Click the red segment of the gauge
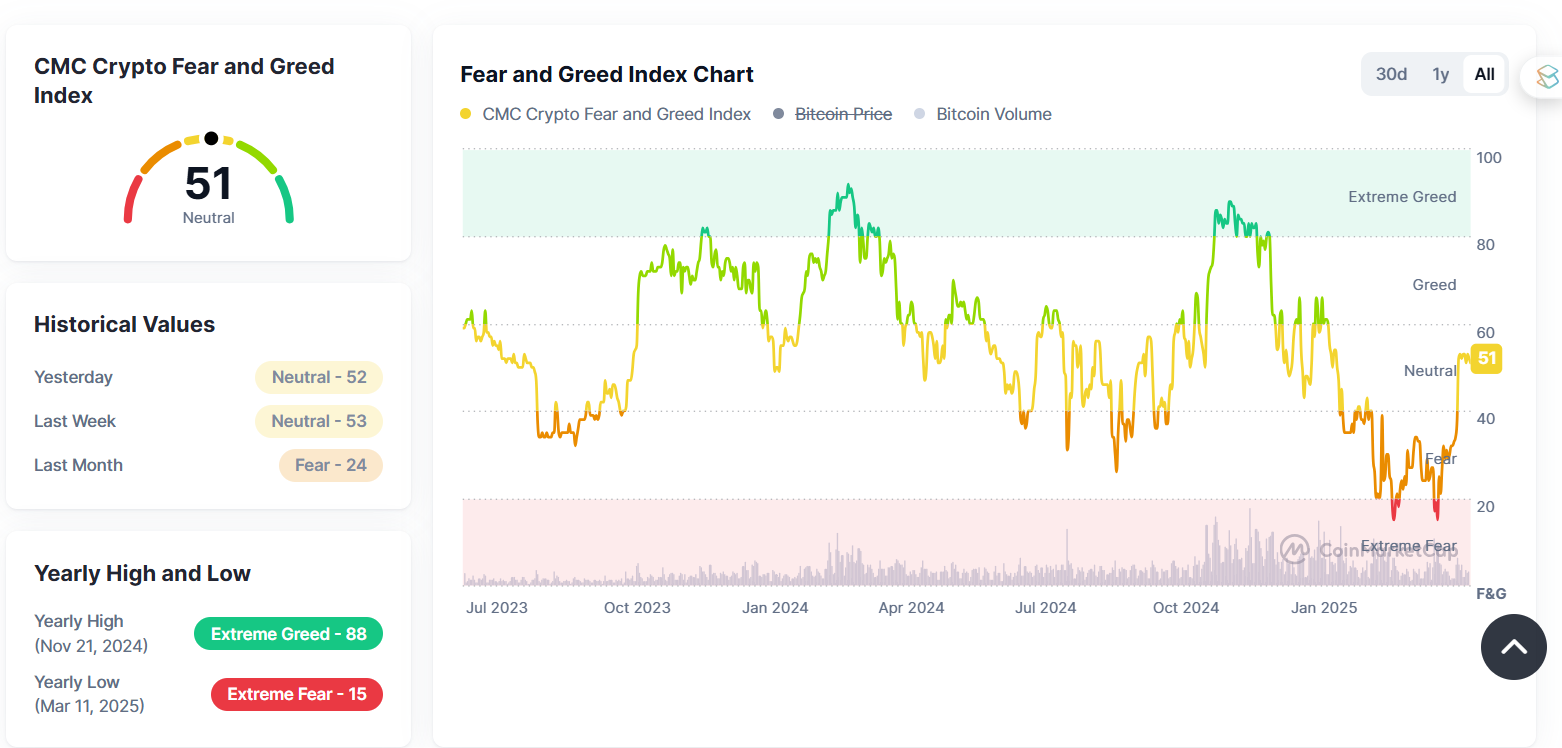Image resolution: width=1562 pixels, height=748 pixels. coord(130,199)
